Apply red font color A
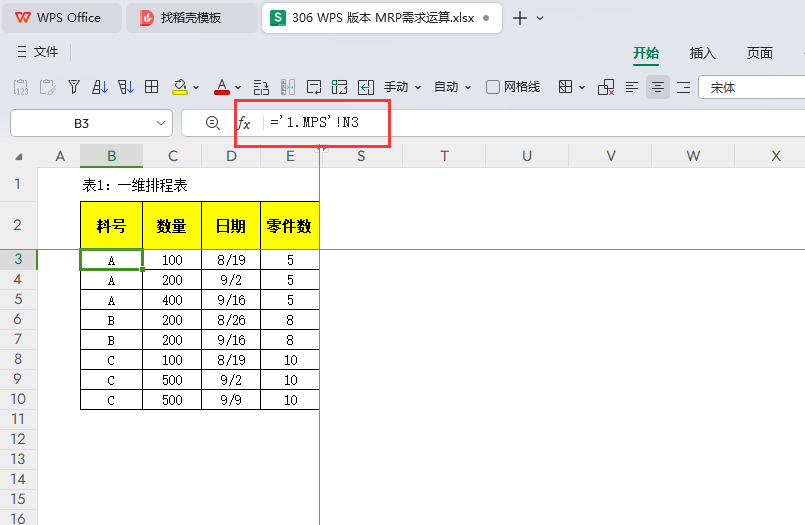This screenshot has height=525, width=805. [222, 87]
